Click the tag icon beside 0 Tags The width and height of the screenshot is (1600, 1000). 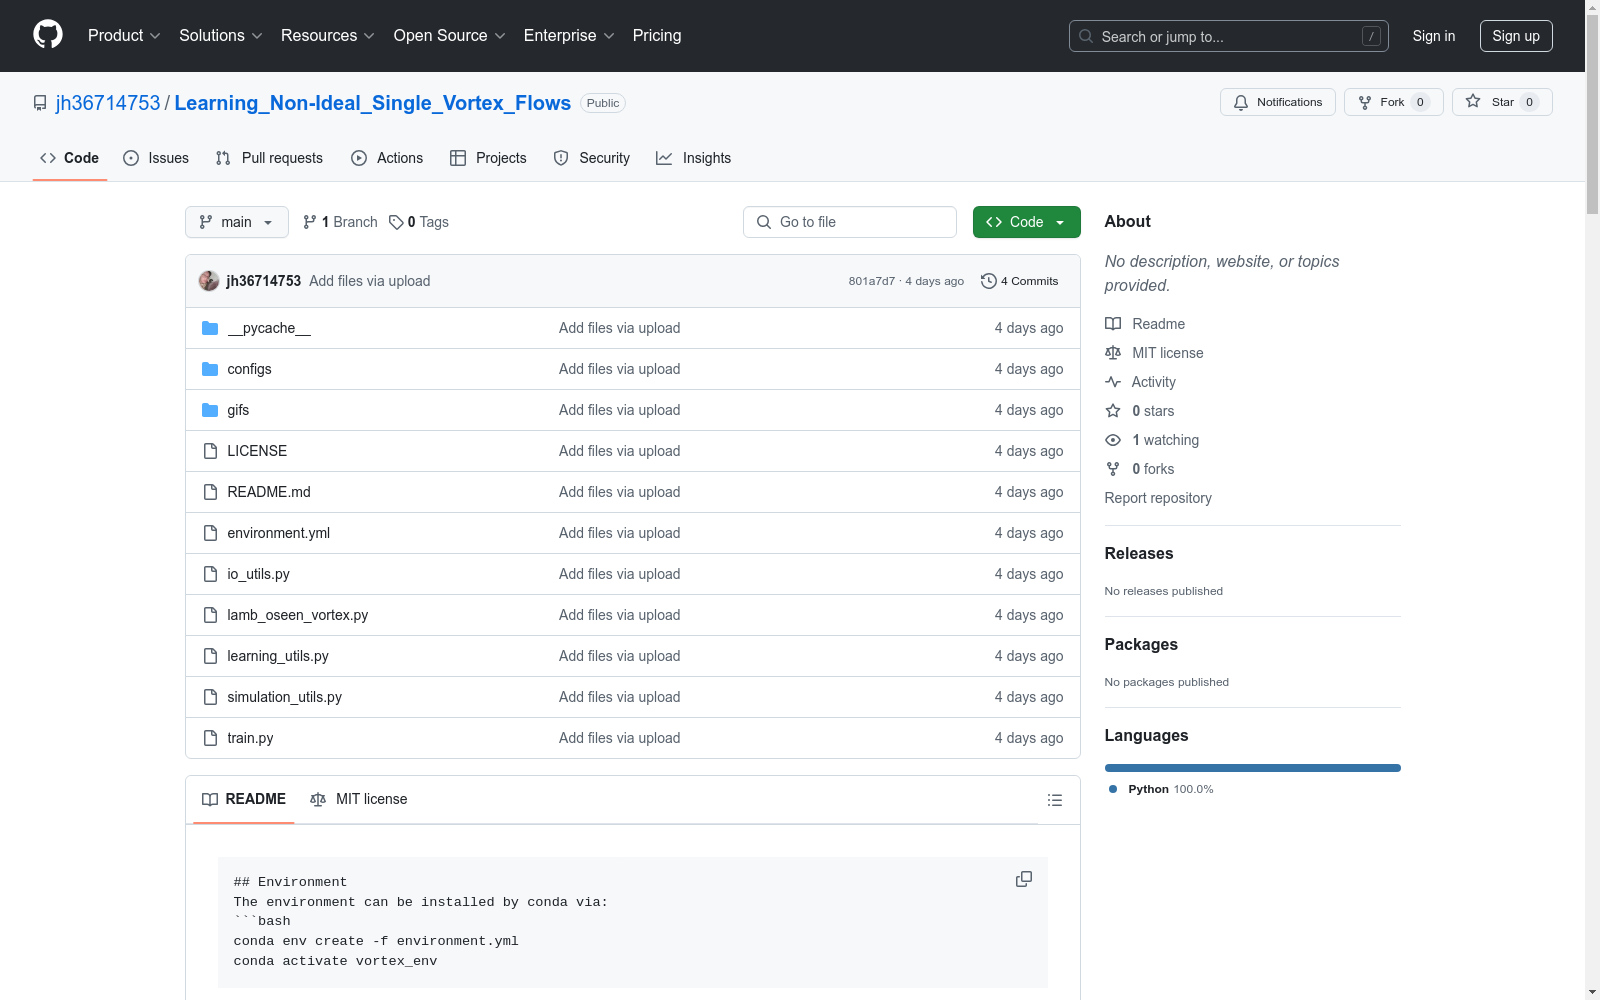click(x=396, y=222)
